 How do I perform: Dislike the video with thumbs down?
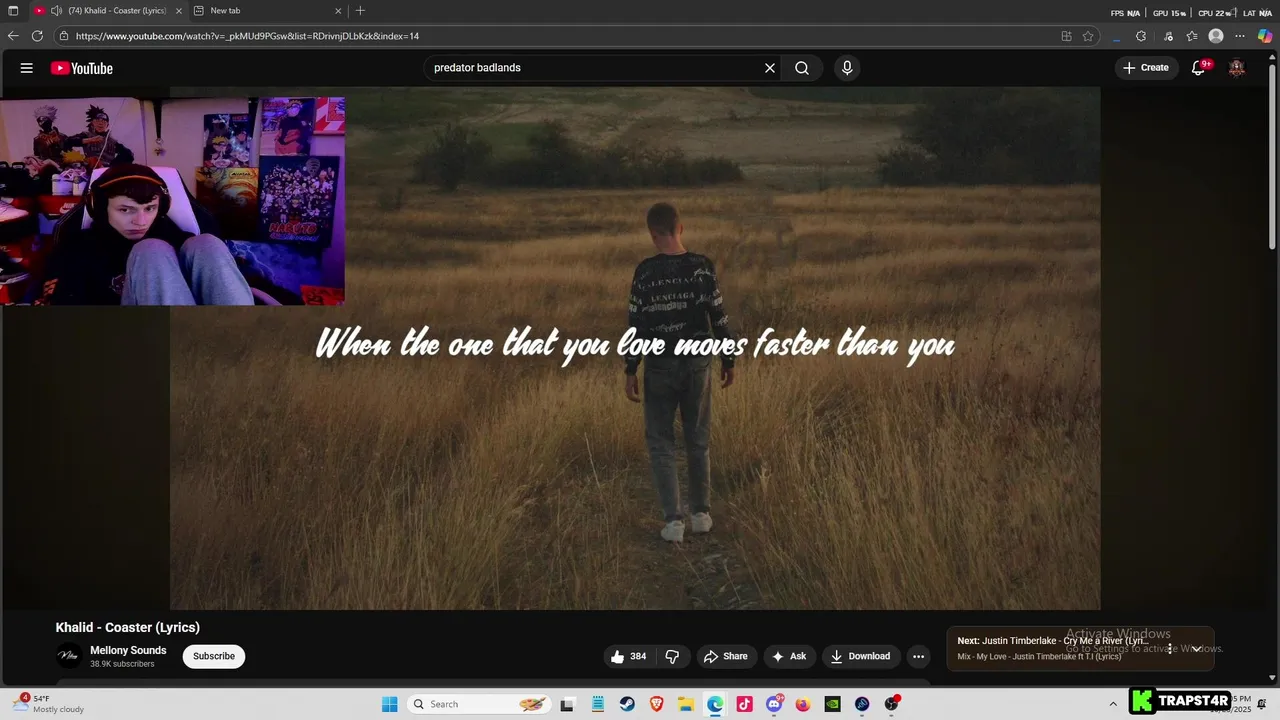[x=672, y=656]
